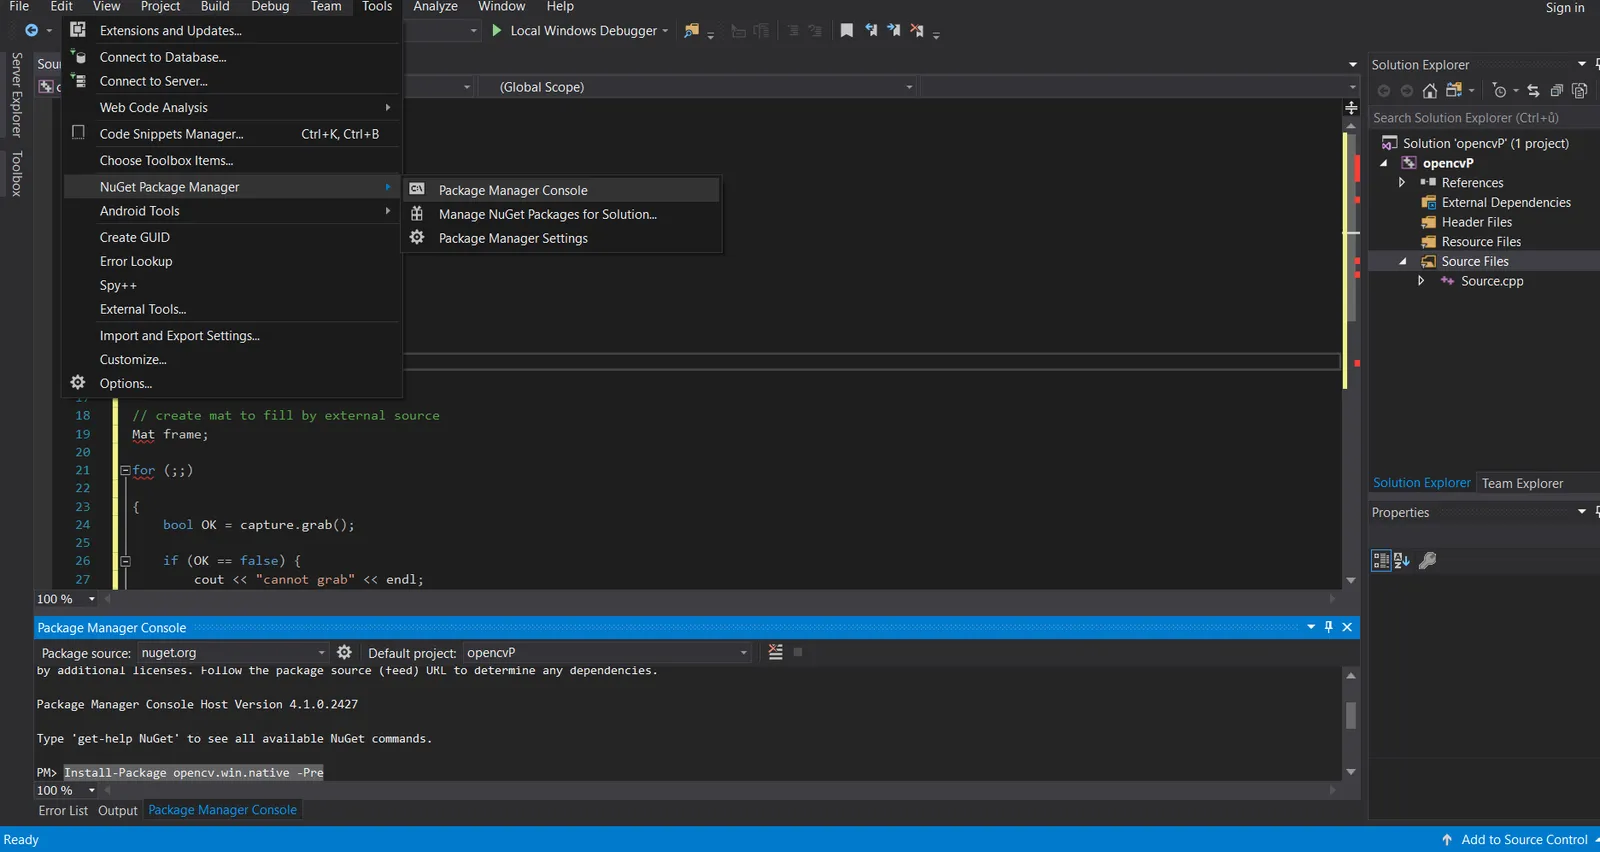
Task: Open the Package Manager Console menu entry
Action: pos(562,190)
